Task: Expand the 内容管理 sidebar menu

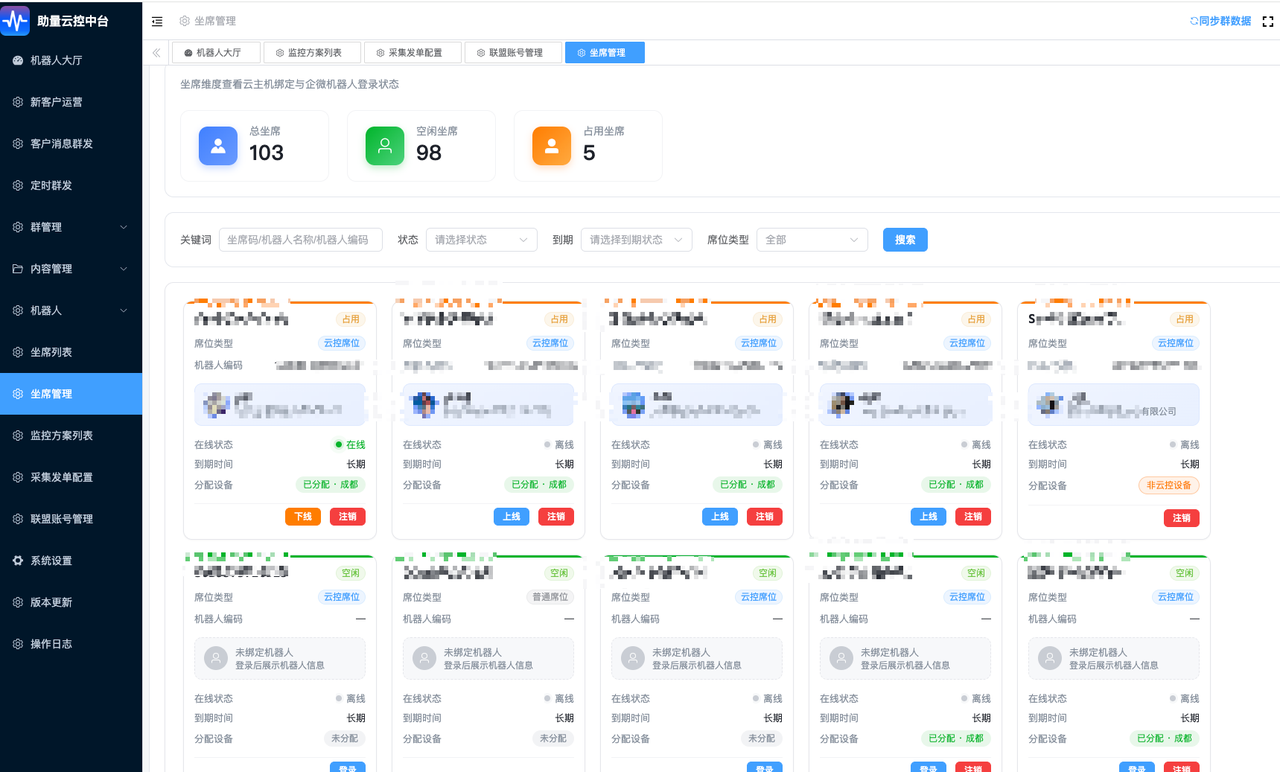Action: pos(71,269)
